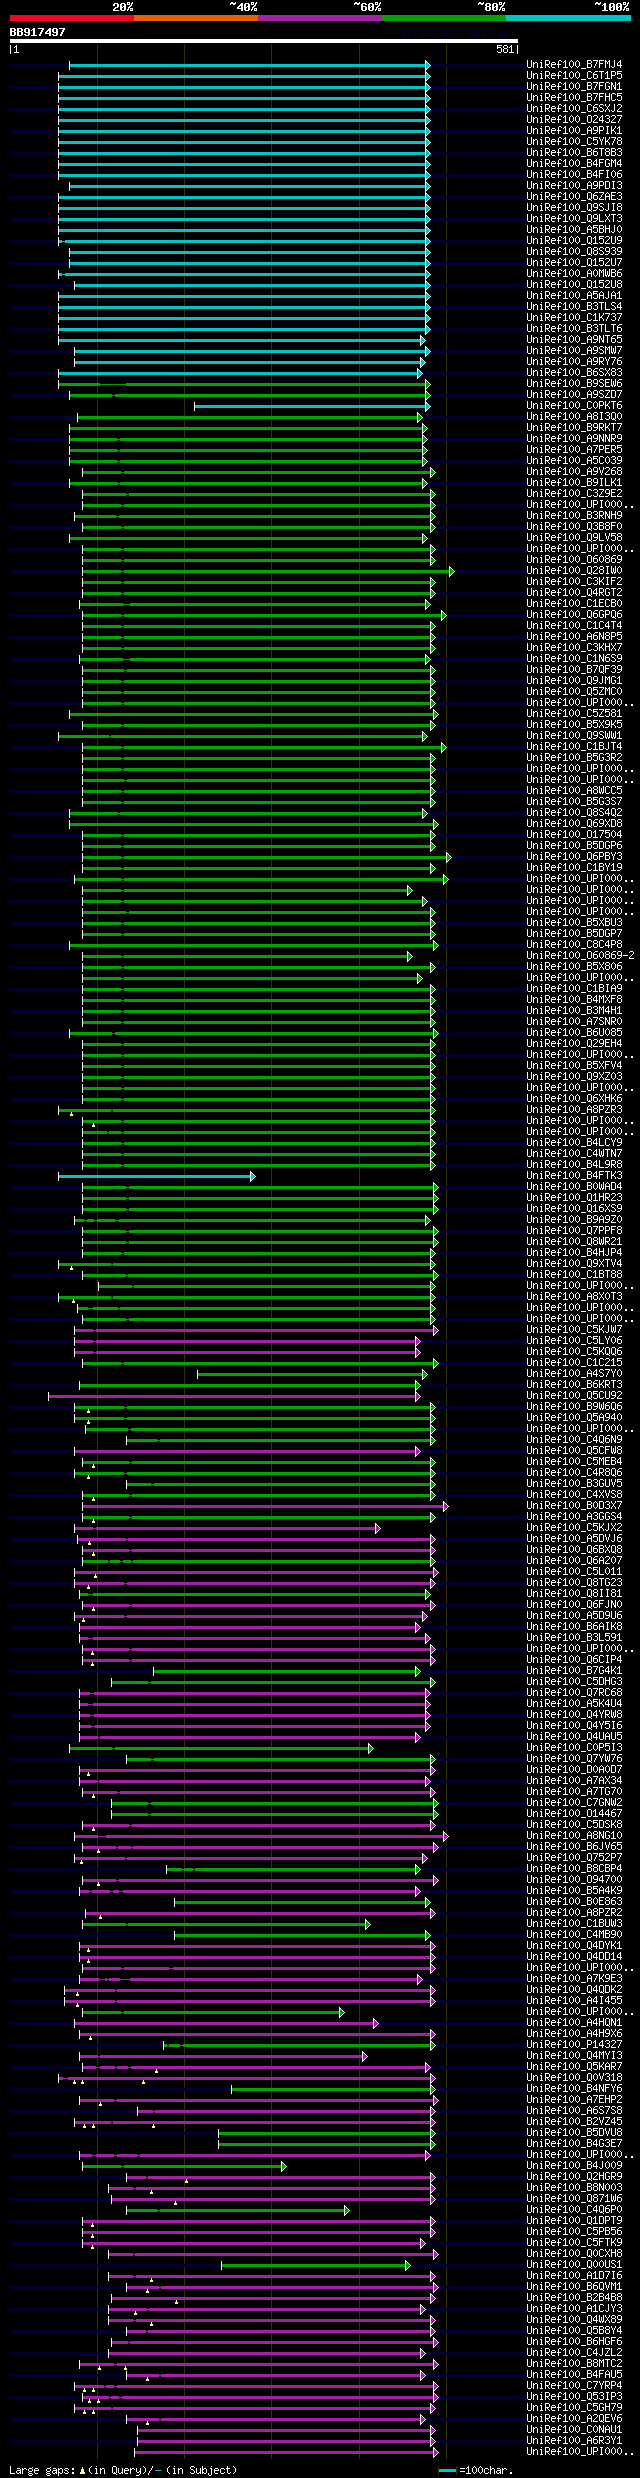The height and width of the screenshot is (2478, 640).
Task: Click the label UniRef100_Q28IW0
Action: point(574,570)
